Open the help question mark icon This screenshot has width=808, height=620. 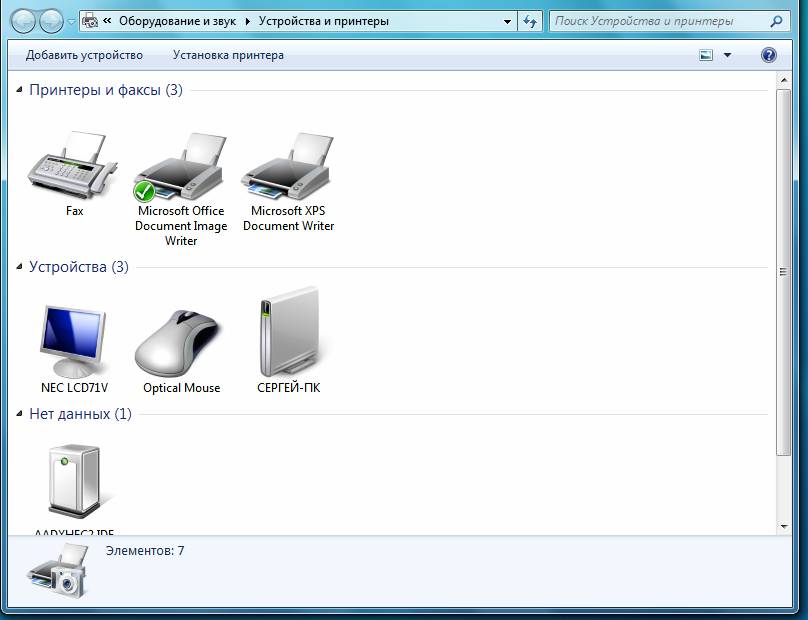click(769, 55)
